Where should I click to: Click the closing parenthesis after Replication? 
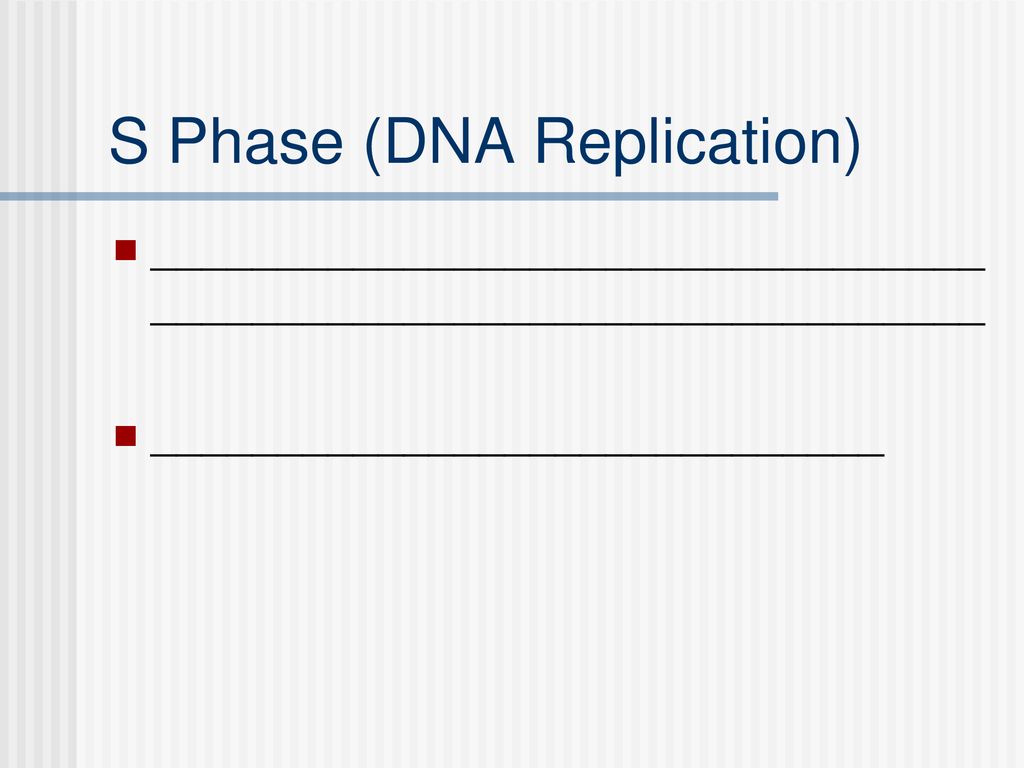click(853, 145)
